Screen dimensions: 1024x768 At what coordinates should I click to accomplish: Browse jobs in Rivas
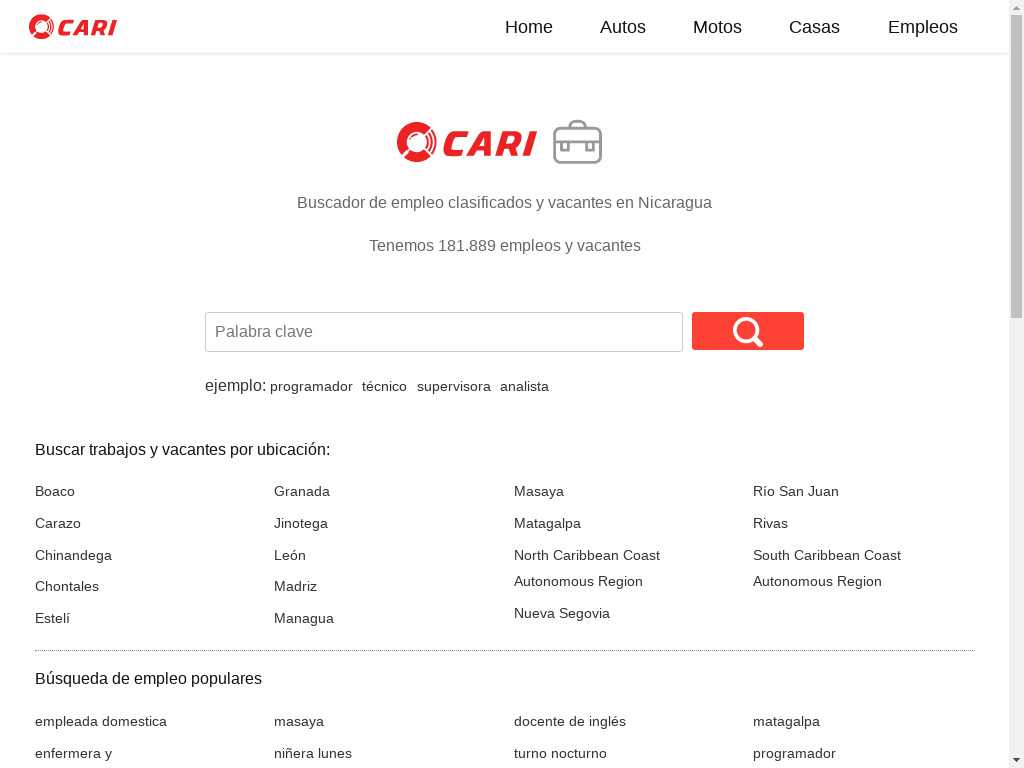[770, 523]
